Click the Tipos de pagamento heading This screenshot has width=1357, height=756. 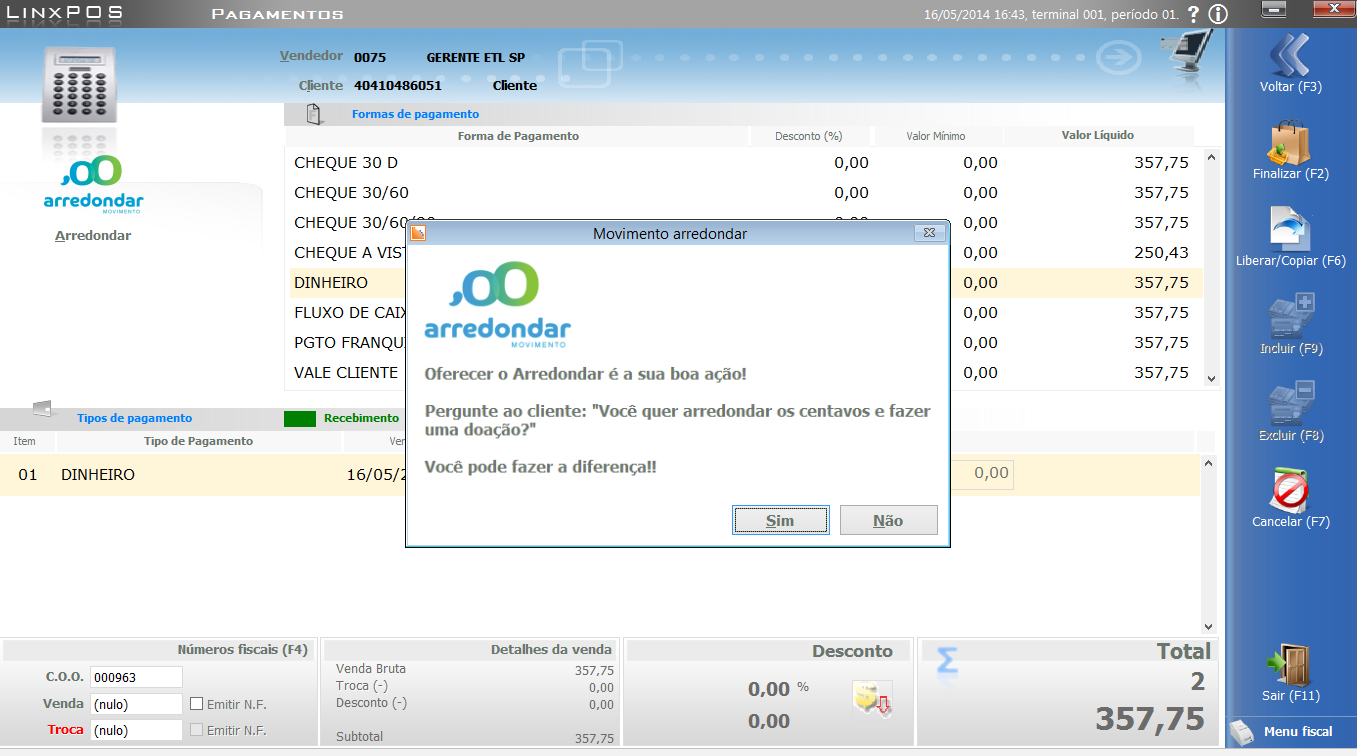[x=134, y=418]
